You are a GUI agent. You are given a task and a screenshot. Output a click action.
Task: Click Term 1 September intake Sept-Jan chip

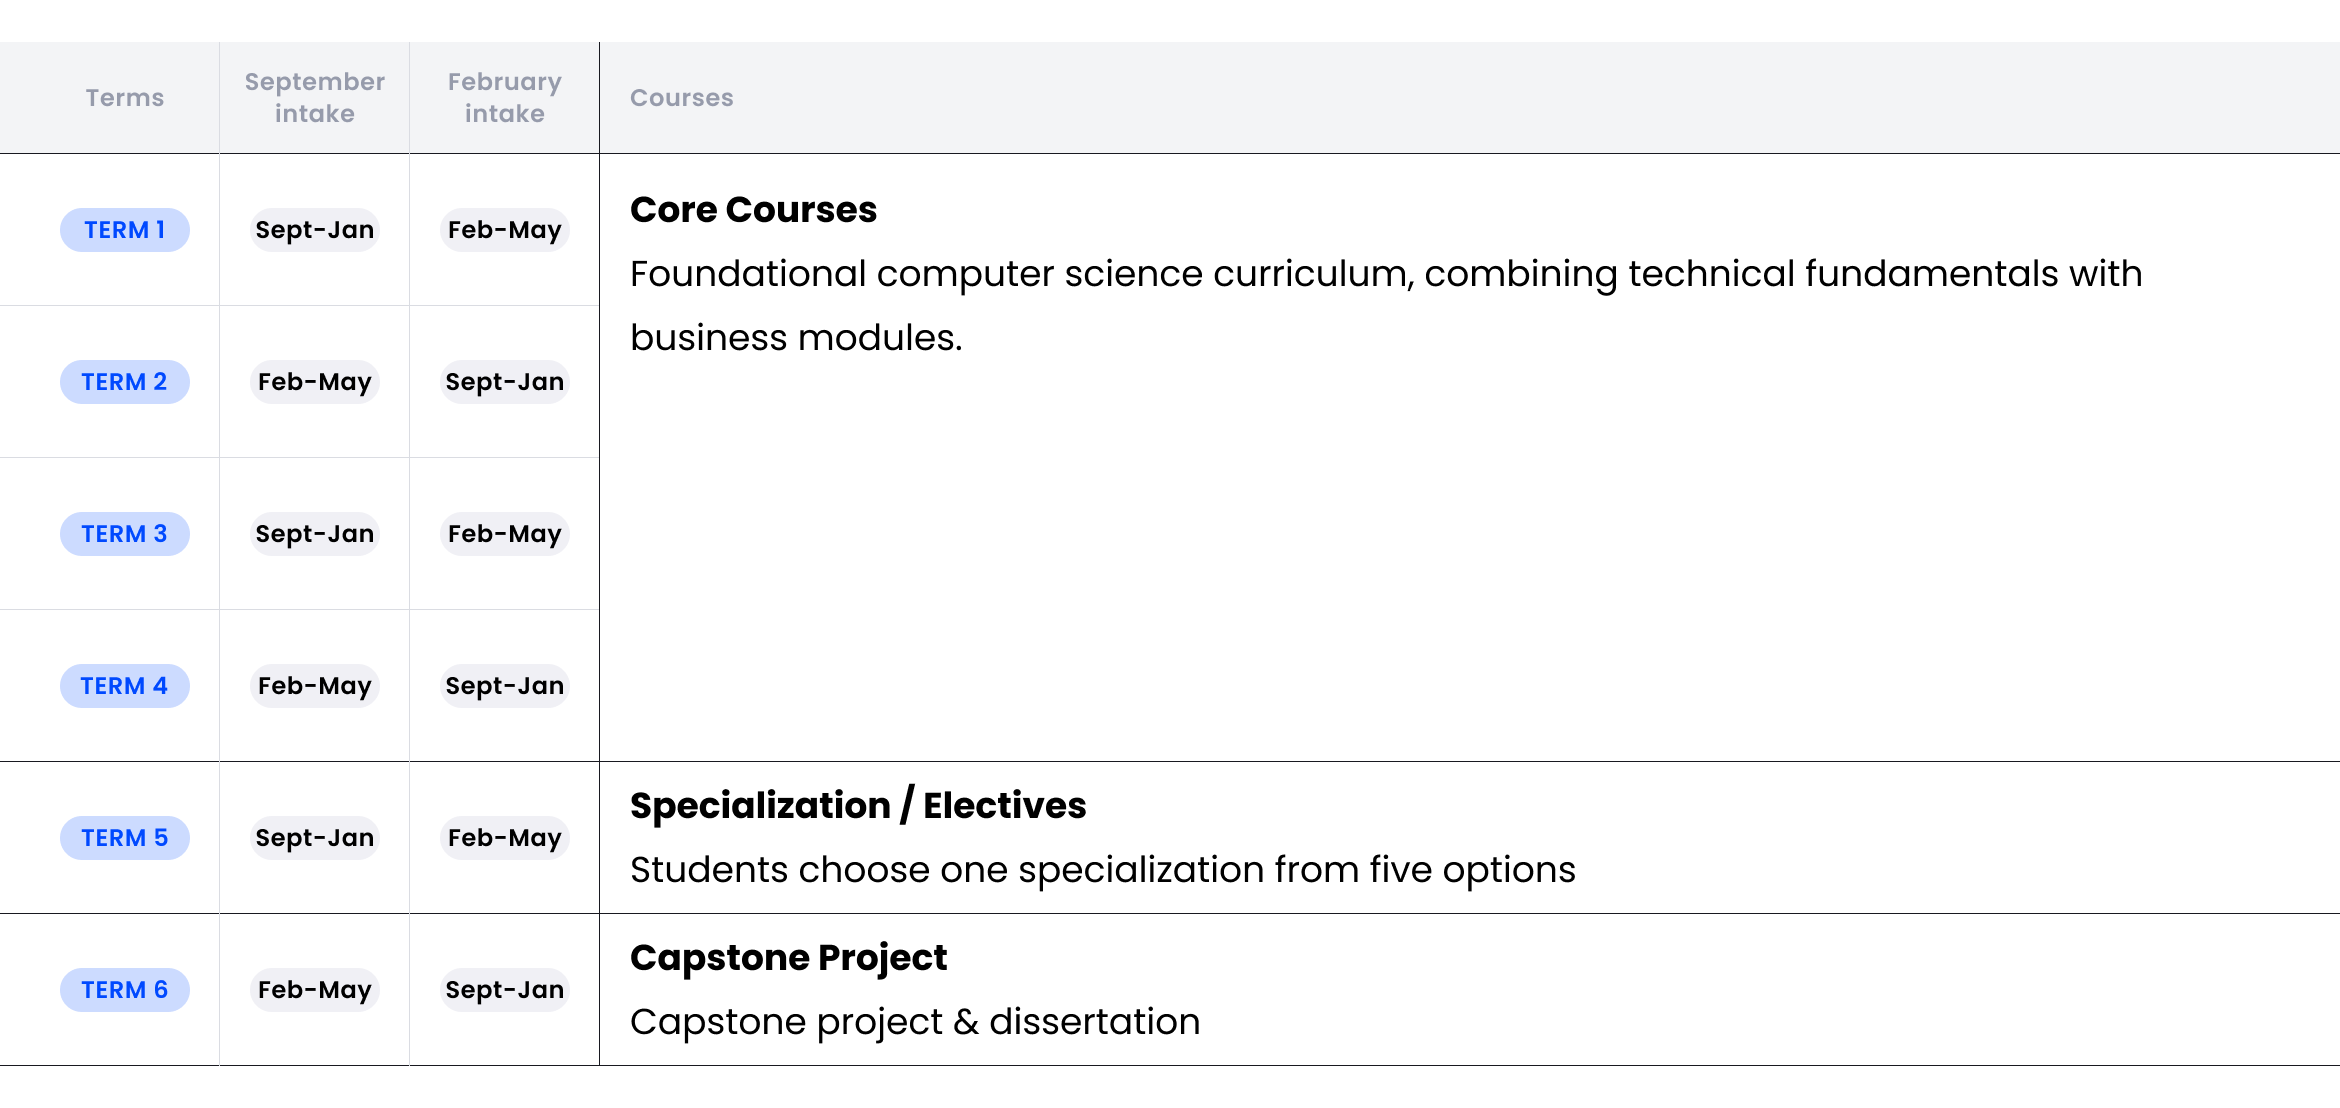pyautogui.click(x=314, y=230)
